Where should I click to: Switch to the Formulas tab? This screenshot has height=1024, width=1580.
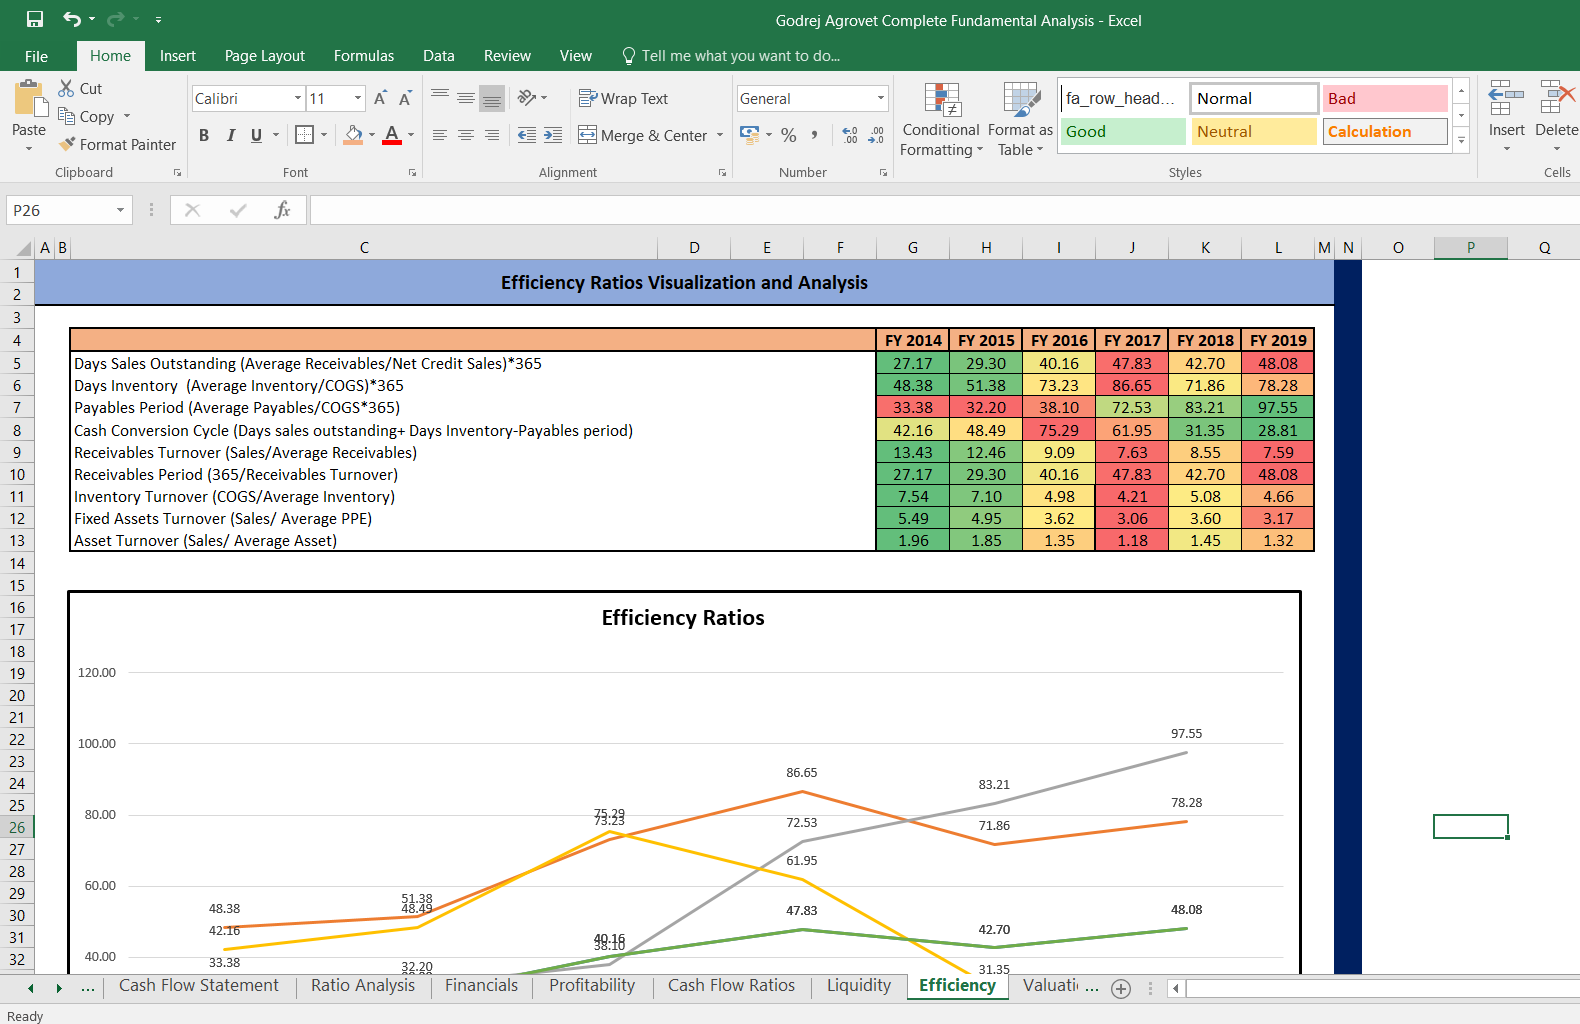[364, 56]
